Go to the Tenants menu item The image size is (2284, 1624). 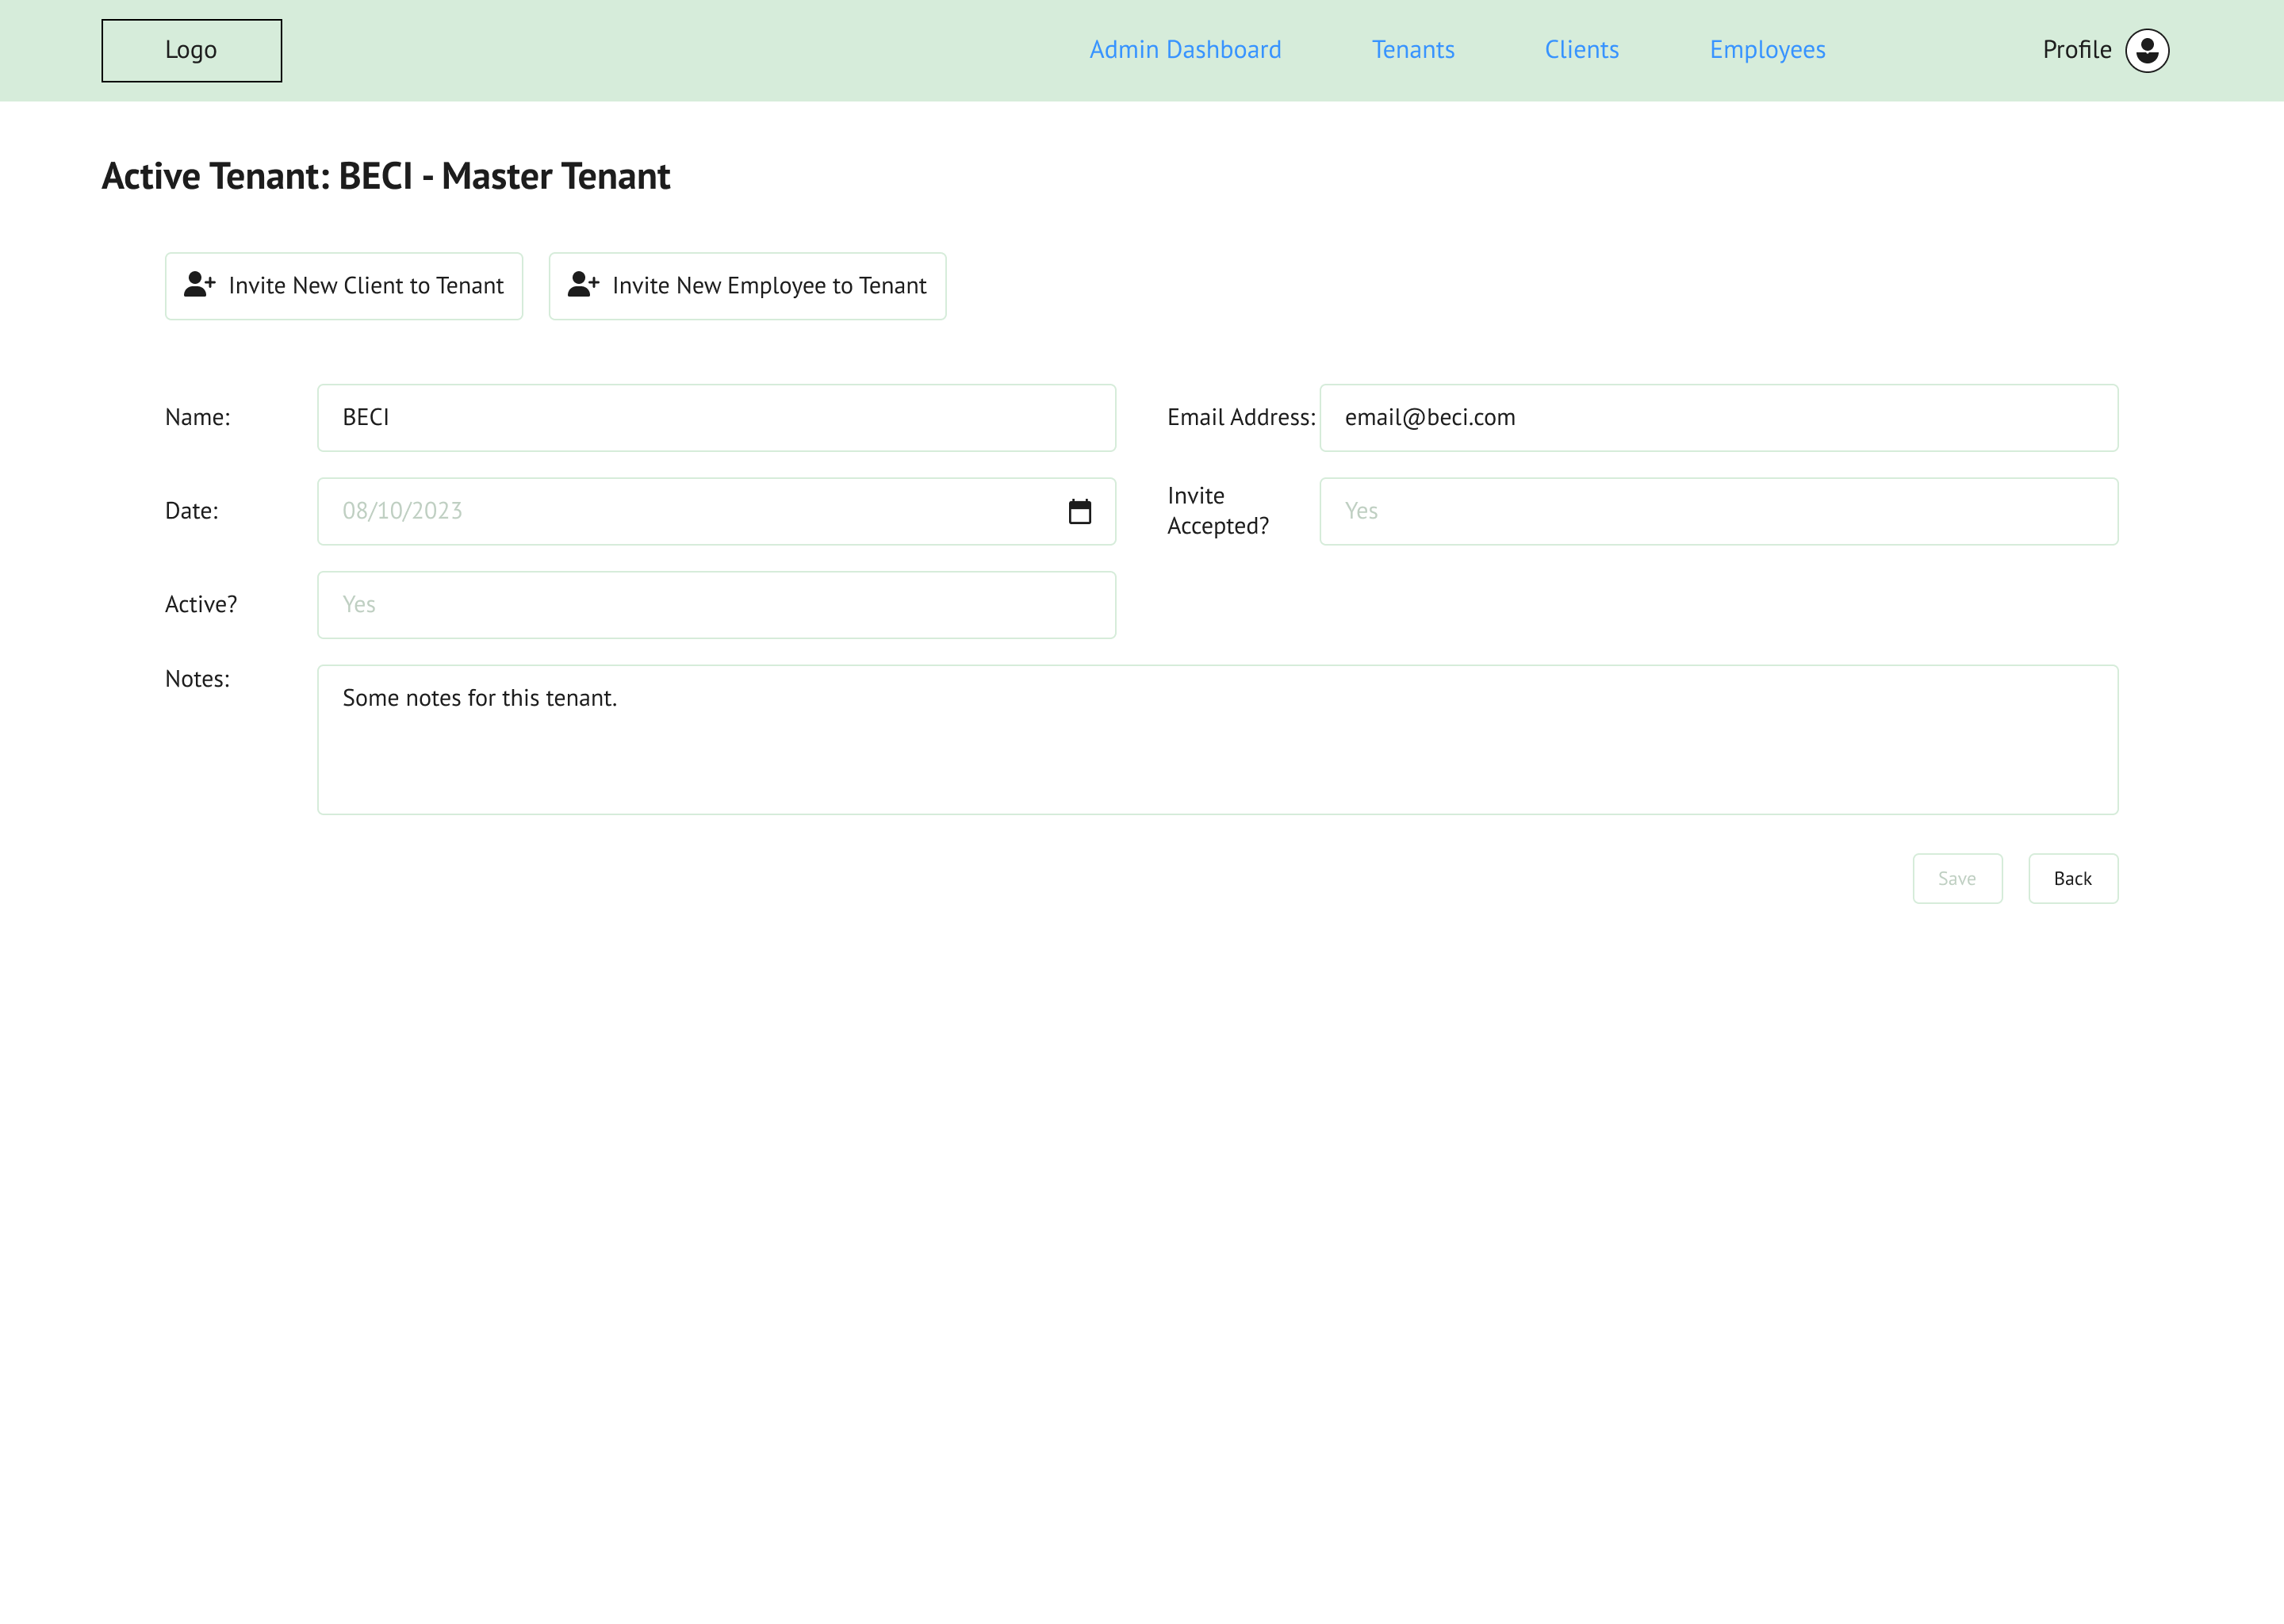pyautogui.click(x=1412, y=50)
